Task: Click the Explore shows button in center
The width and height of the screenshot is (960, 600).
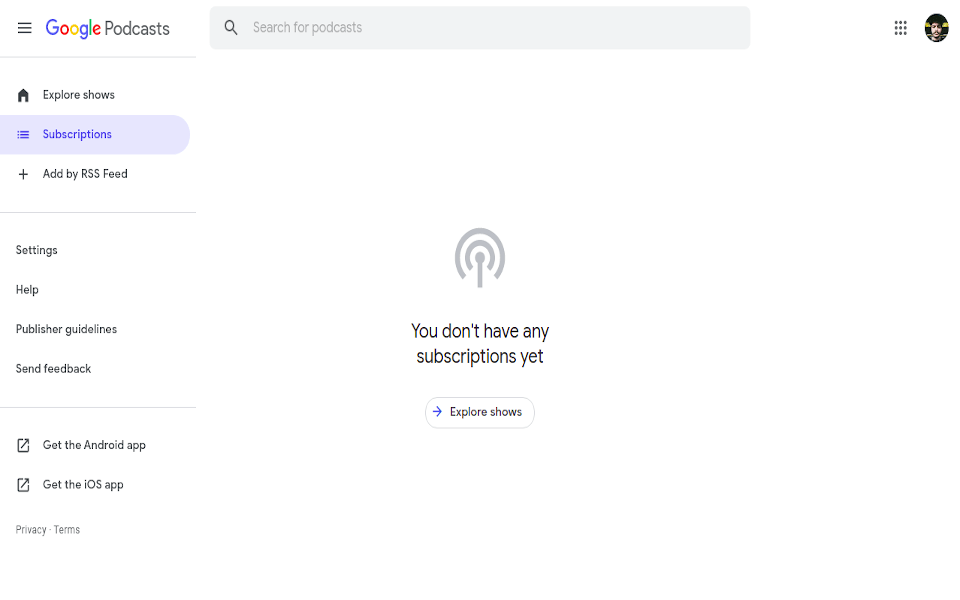Action: (x=480, y=413)
